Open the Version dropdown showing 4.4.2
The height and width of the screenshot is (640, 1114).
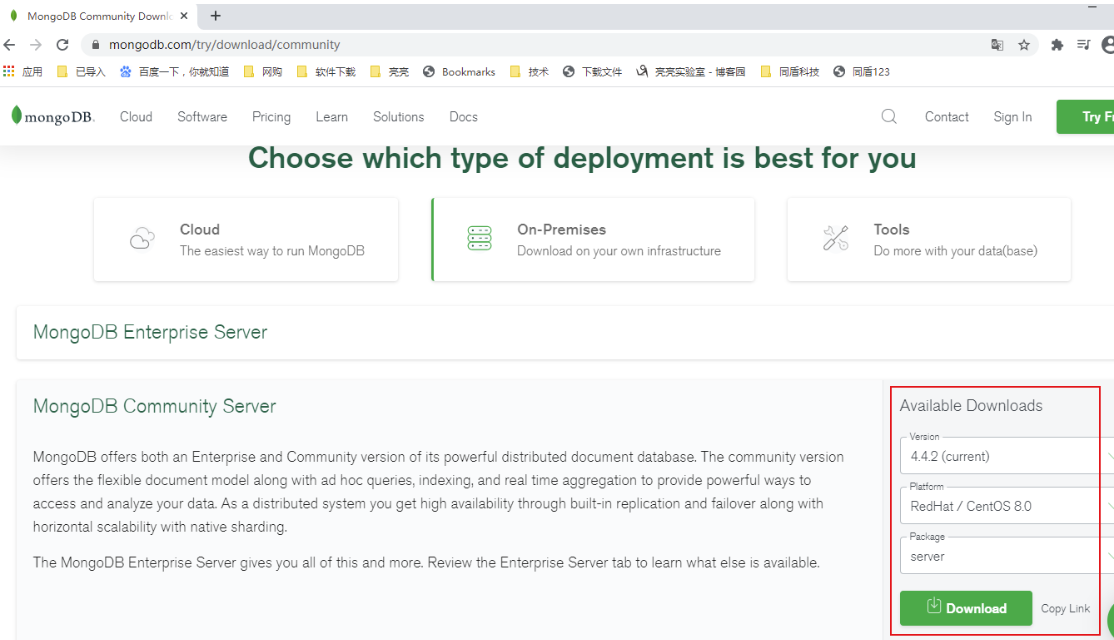(1007, 456)
